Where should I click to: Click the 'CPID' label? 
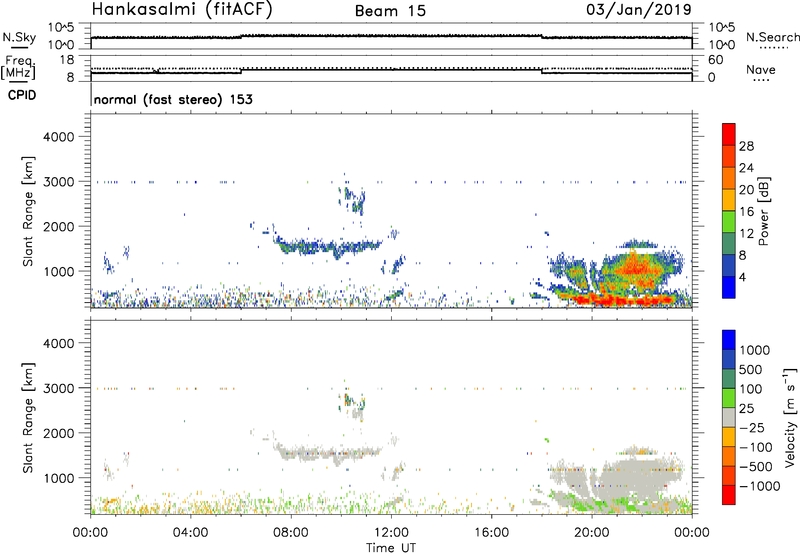pos(22,95)
